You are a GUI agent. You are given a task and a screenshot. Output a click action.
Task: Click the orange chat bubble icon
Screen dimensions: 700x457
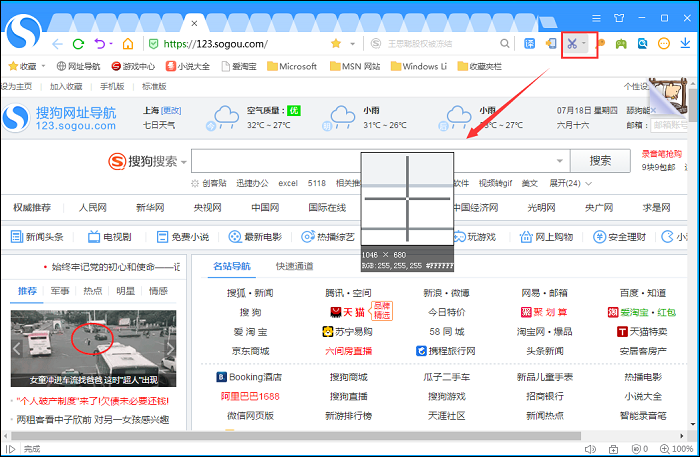[x=664, y=44]
